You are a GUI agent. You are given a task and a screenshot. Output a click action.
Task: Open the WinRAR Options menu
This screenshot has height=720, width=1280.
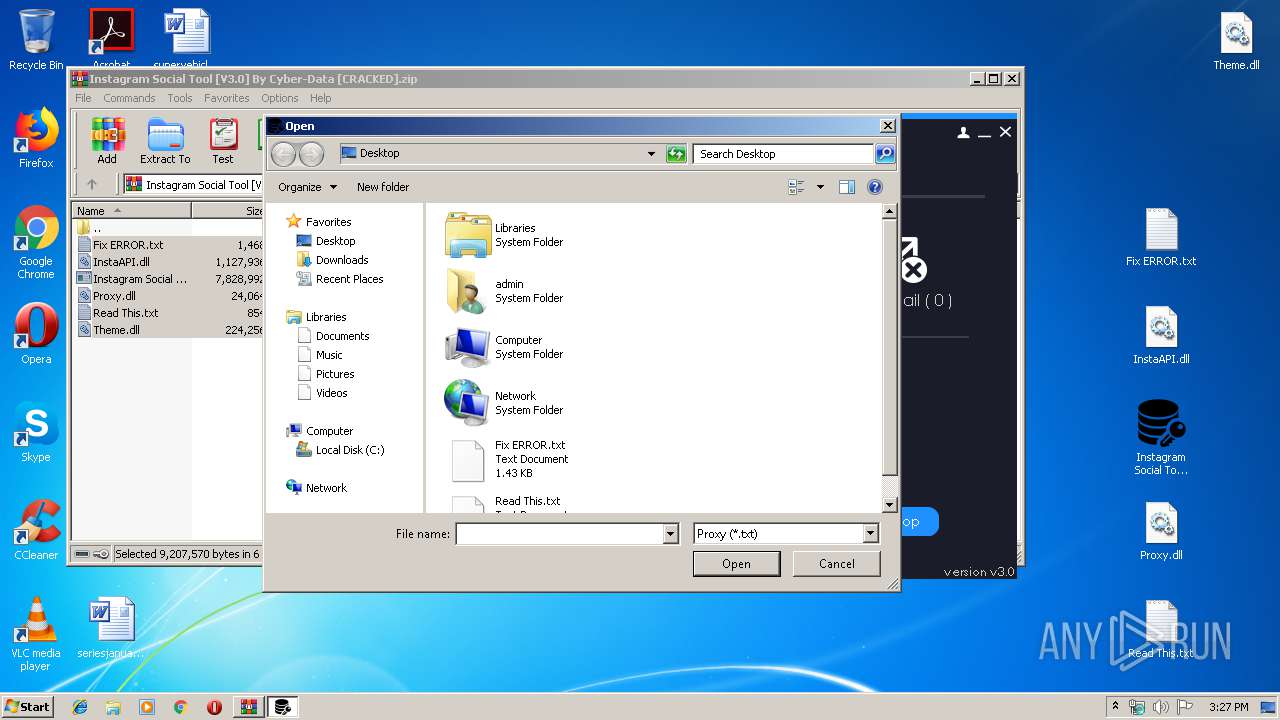280,98
